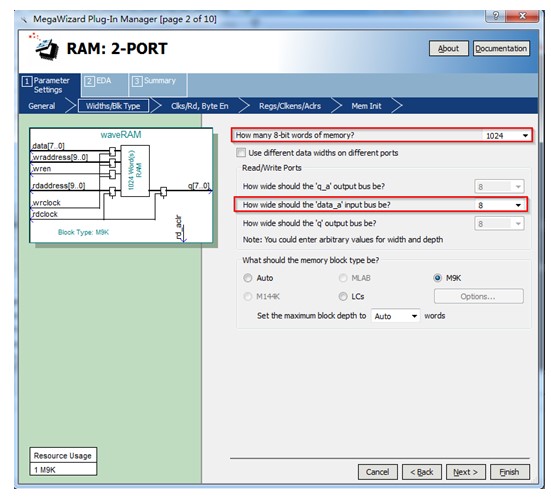The height and width of the screenshot is (503, 551).
Task: Select the LCs memory block type
Action: click(343, 296)
